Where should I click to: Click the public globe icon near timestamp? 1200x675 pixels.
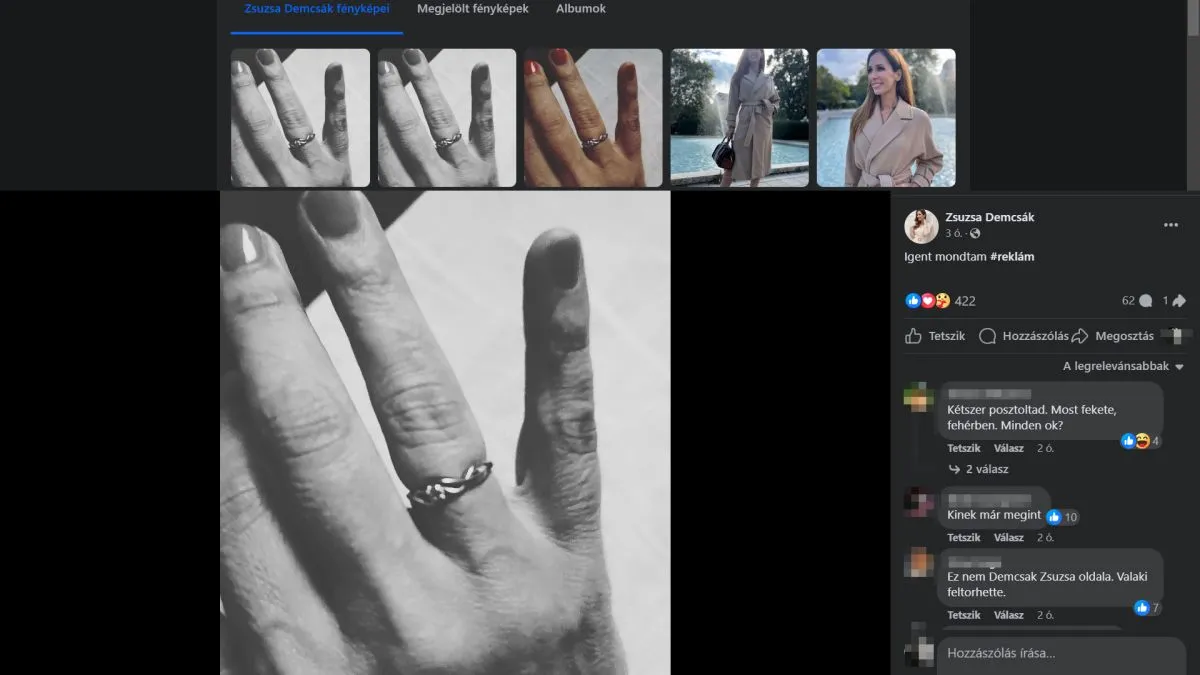click(975, 233)
